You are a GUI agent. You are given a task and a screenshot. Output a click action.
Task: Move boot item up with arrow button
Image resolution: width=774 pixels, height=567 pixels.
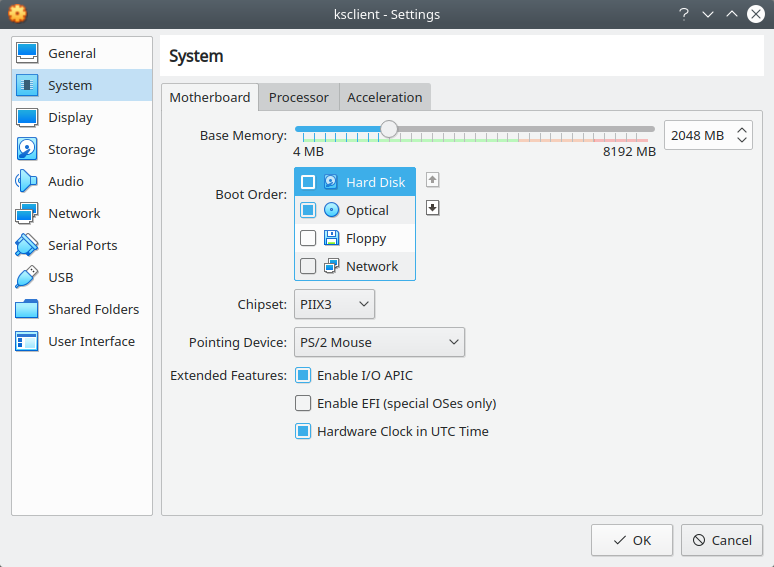(432, 180)
